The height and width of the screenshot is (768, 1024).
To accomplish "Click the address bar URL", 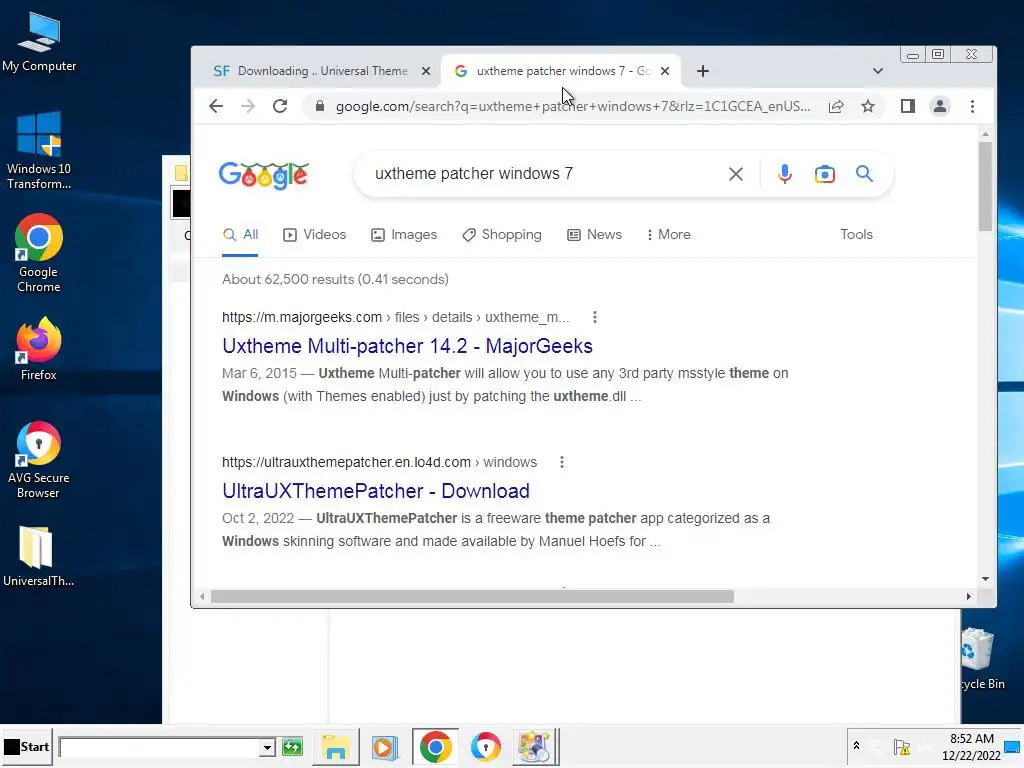I will [573, 106].
